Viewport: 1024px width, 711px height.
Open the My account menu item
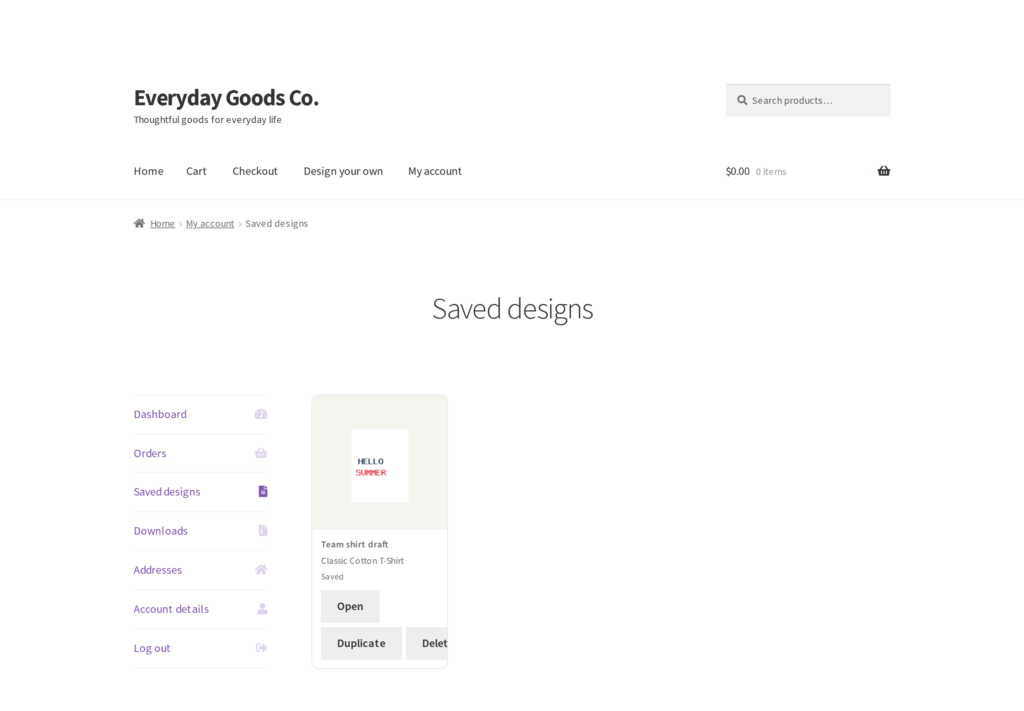[435, 171]
